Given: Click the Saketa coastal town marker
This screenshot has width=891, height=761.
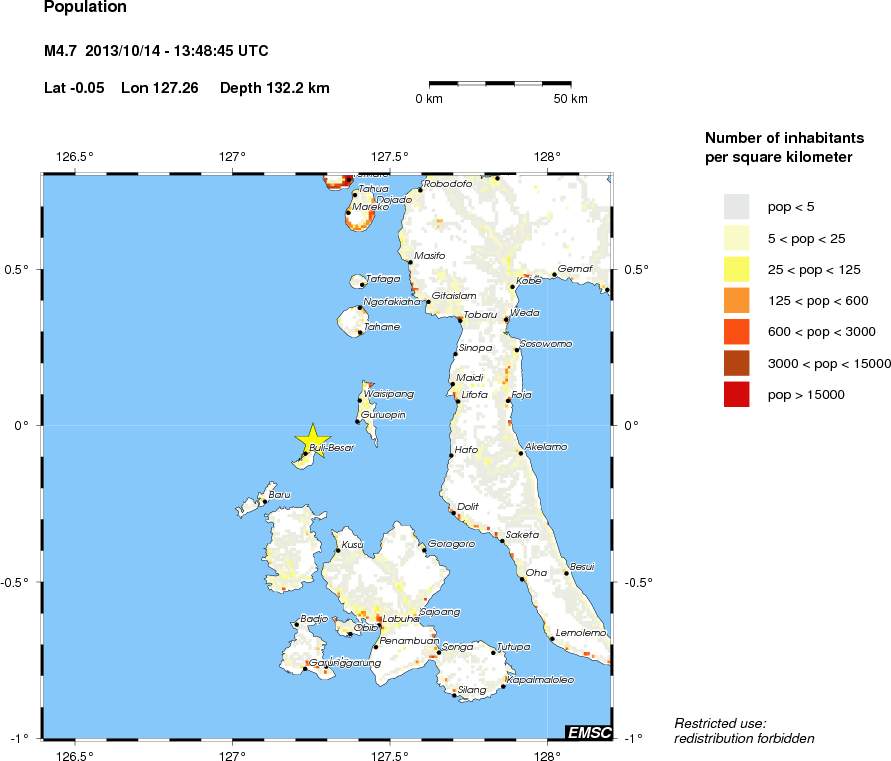Looking at the screenshot, I should click(x=502, y=541).
